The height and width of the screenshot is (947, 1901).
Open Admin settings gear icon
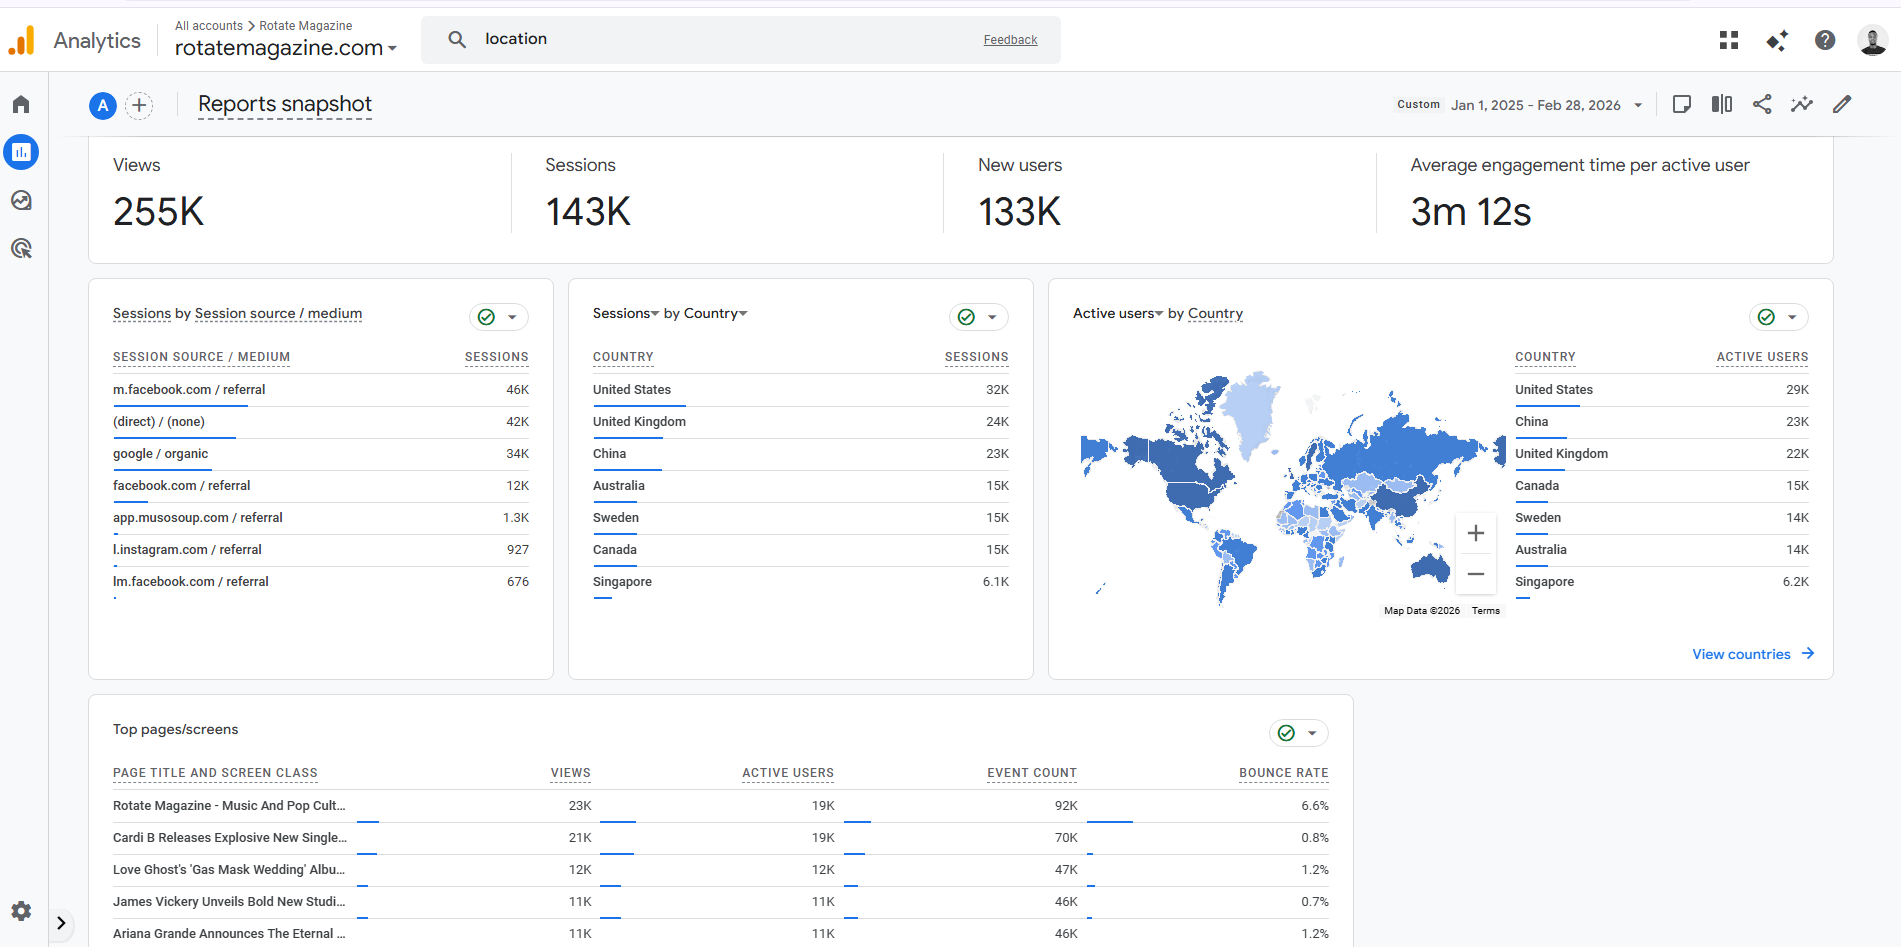21,911
